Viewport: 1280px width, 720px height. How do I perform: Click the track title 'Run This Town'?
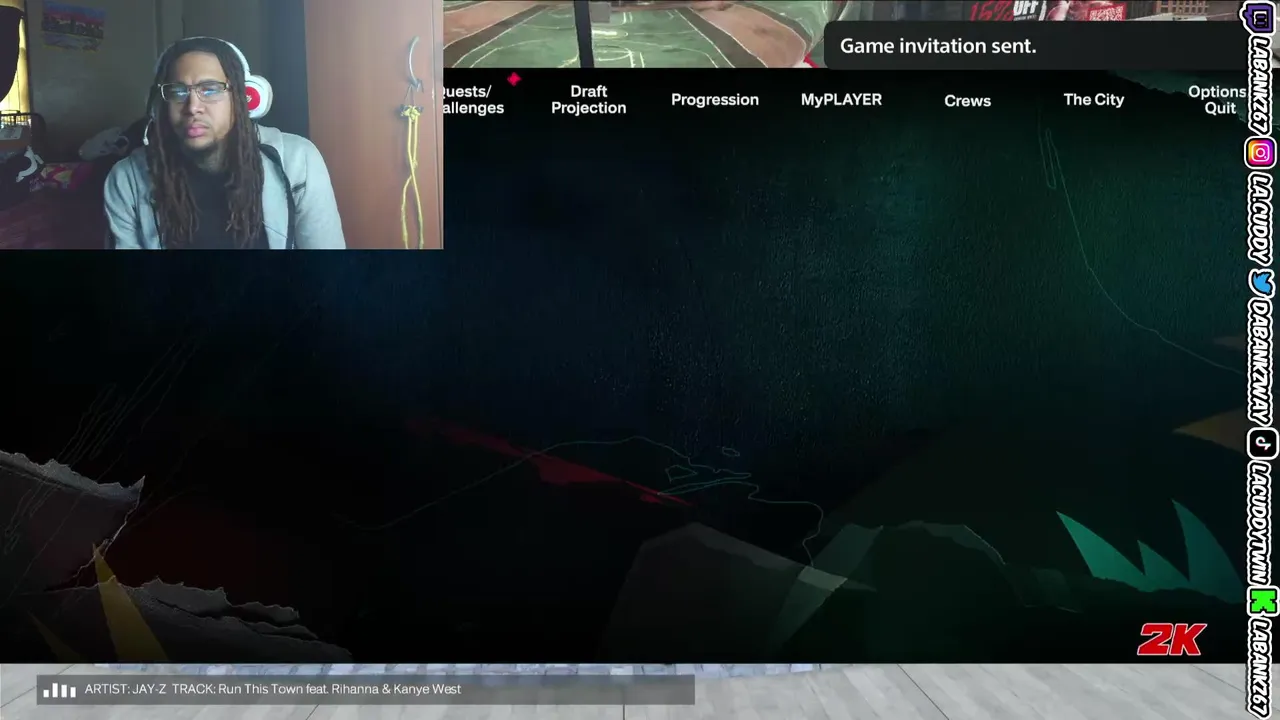[260, 689]
